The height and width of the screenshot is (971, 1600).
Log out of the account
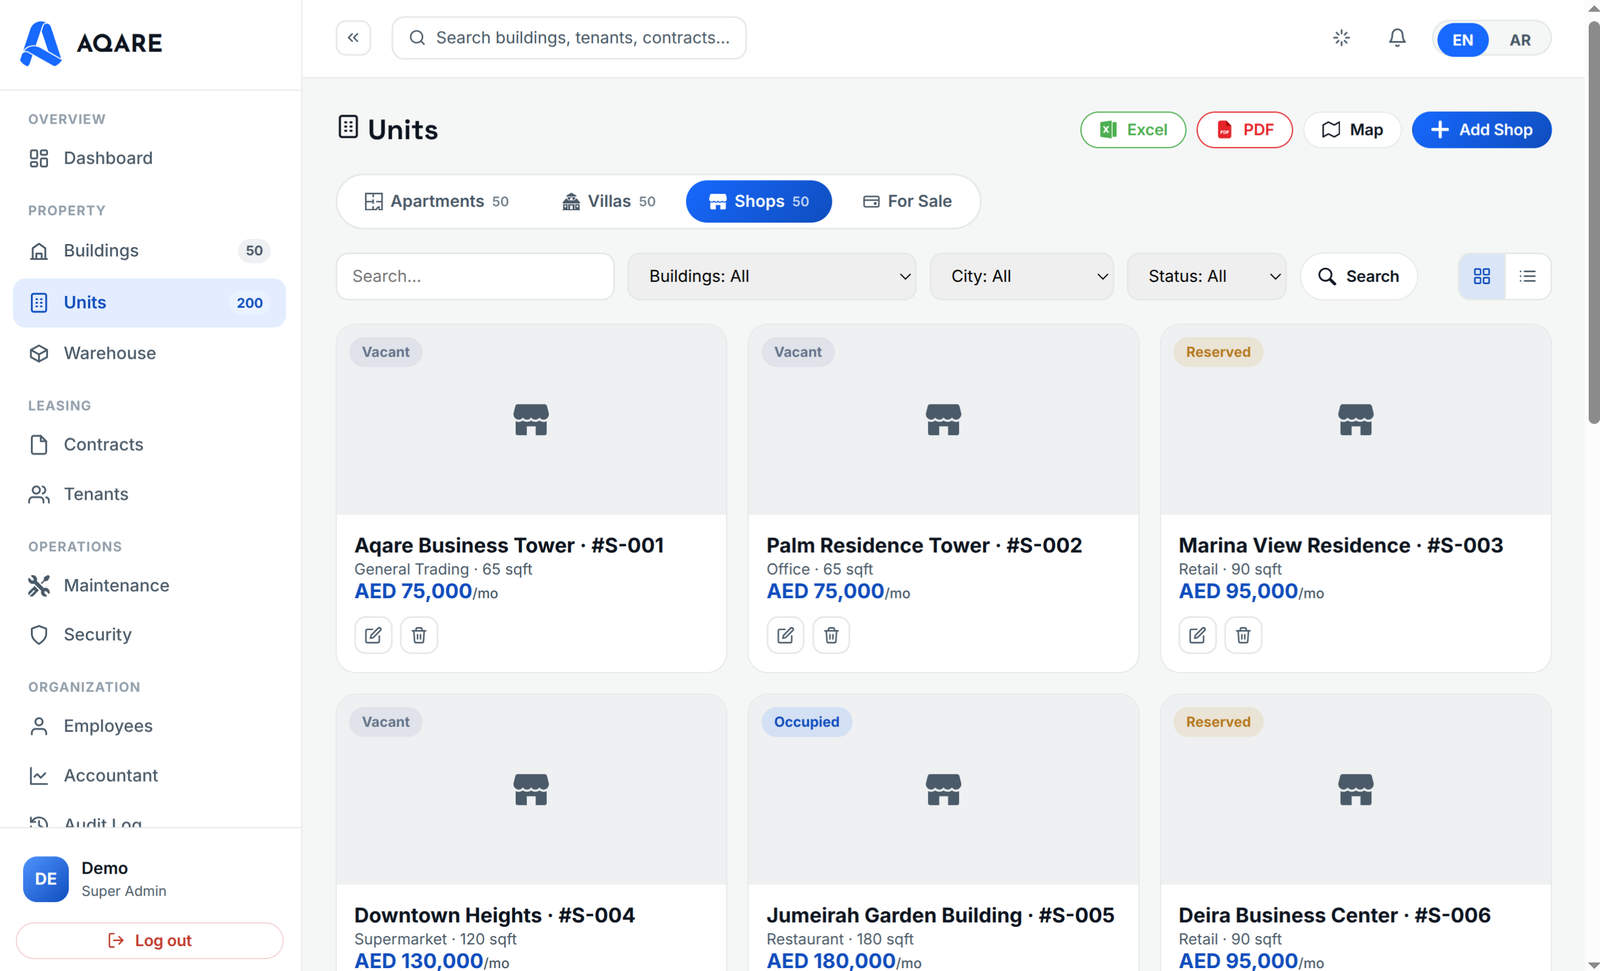click(x=150, y=940)
